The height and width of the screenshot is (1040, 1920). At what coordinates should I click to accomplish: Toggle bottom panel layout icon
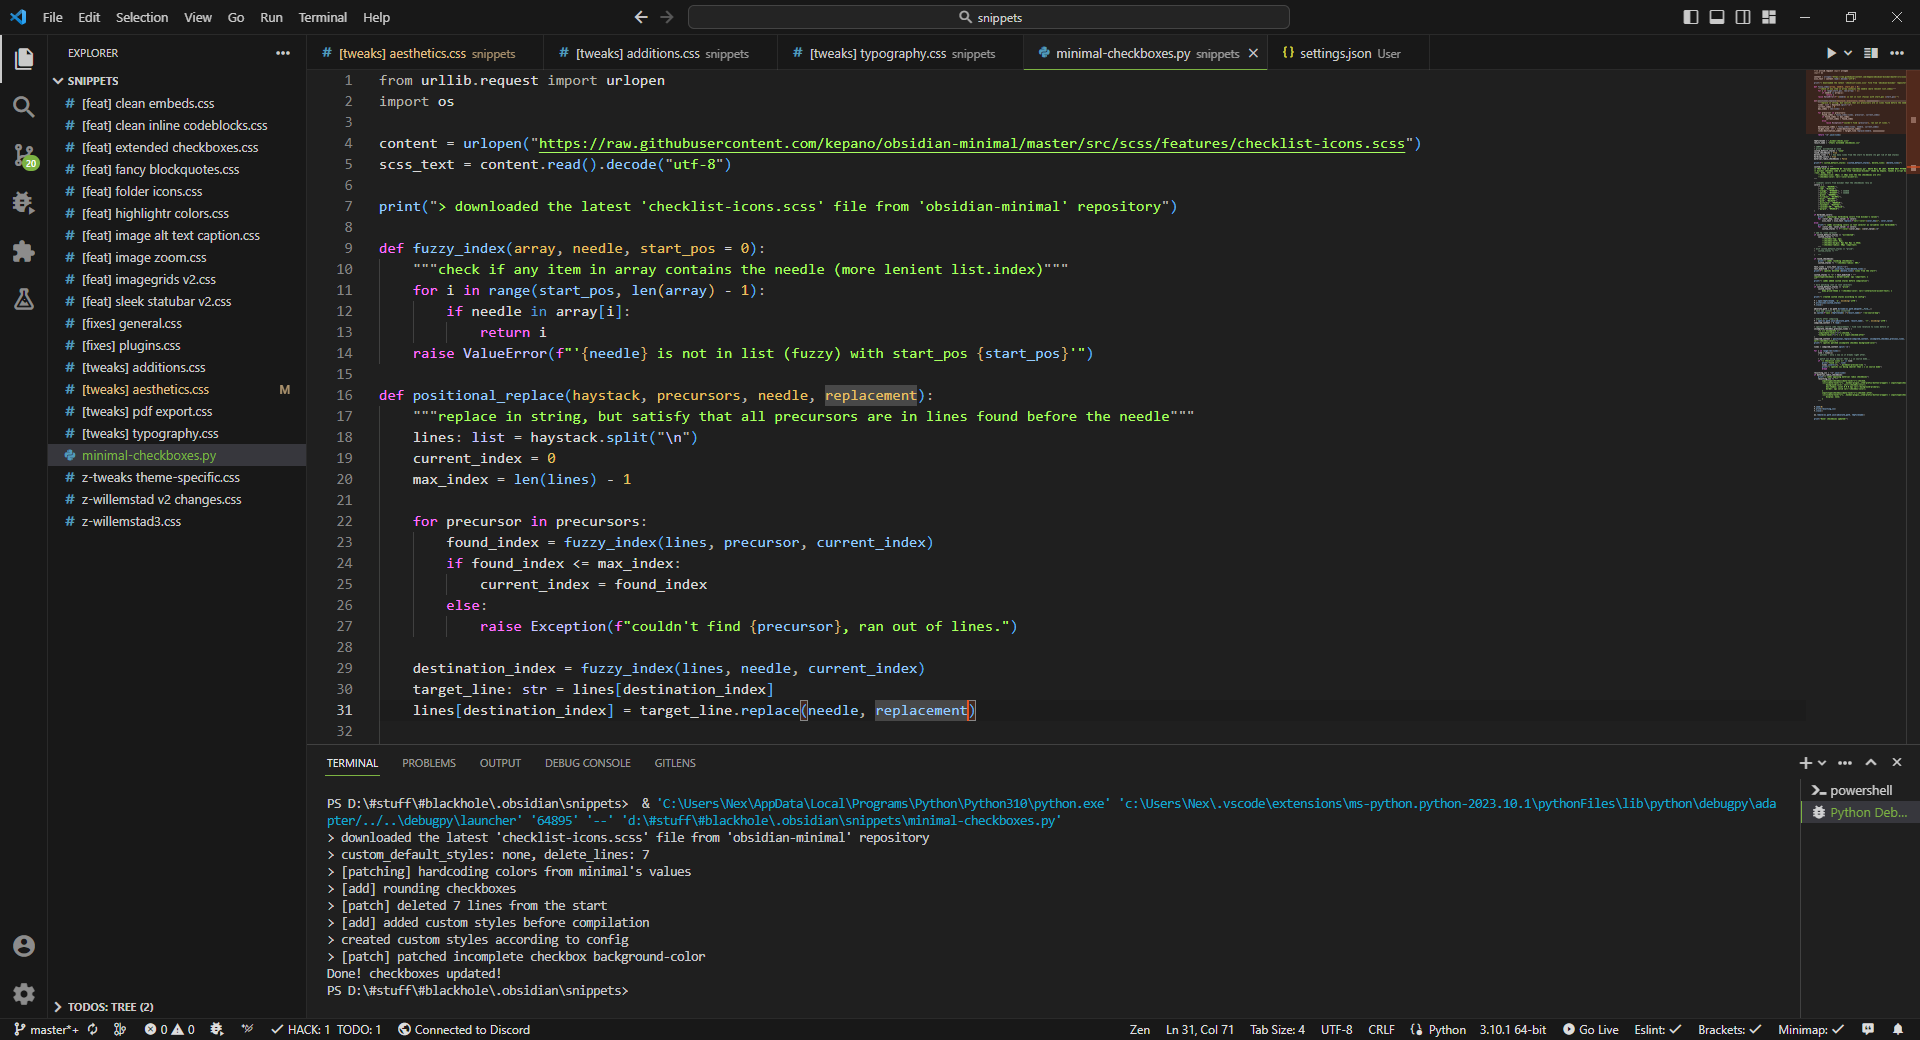coord(1717,17)
